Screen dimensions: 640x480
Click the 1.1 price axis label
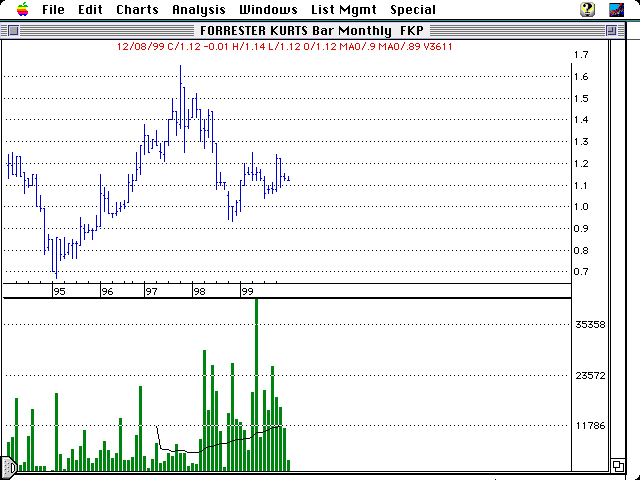(581, 186)
